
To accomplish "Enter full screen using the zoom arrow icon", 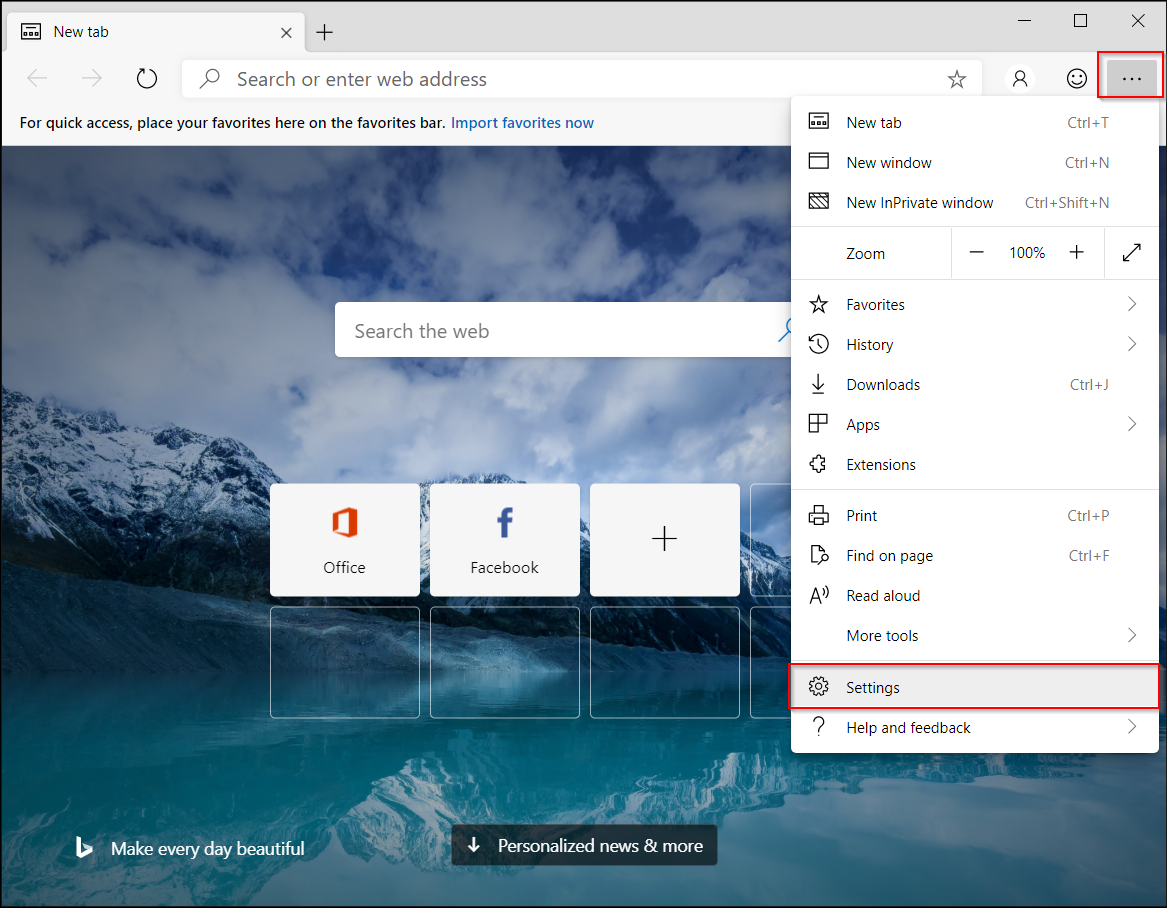I will pyautogui.click(x=1132, y=253).
